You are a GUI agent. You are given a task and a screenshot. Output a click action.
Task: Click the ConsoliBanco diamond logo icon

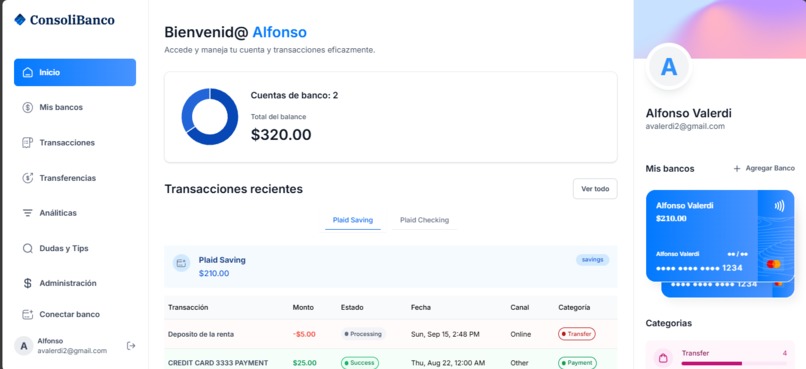click(x=20, y=20)
